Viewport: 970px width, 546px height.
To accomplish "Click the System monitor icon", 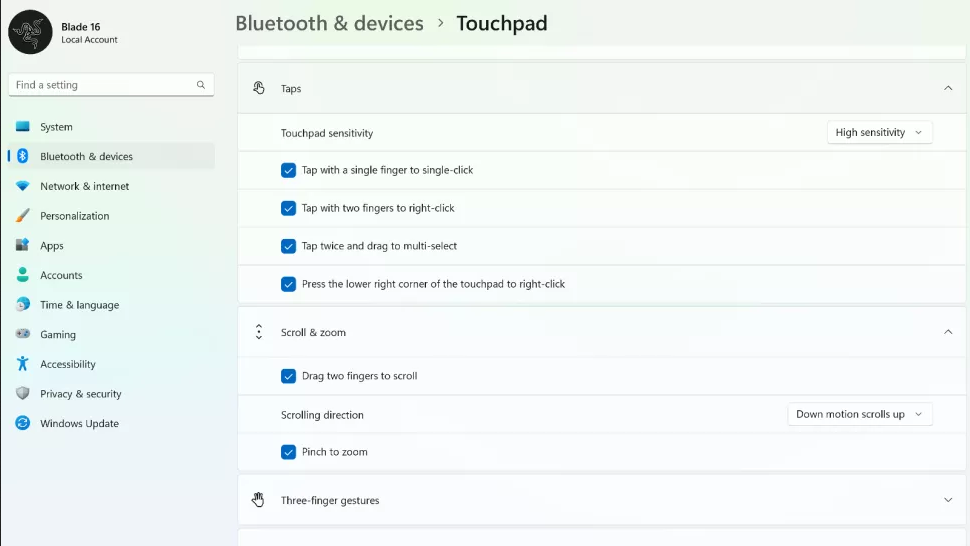I will pos(23,126).
